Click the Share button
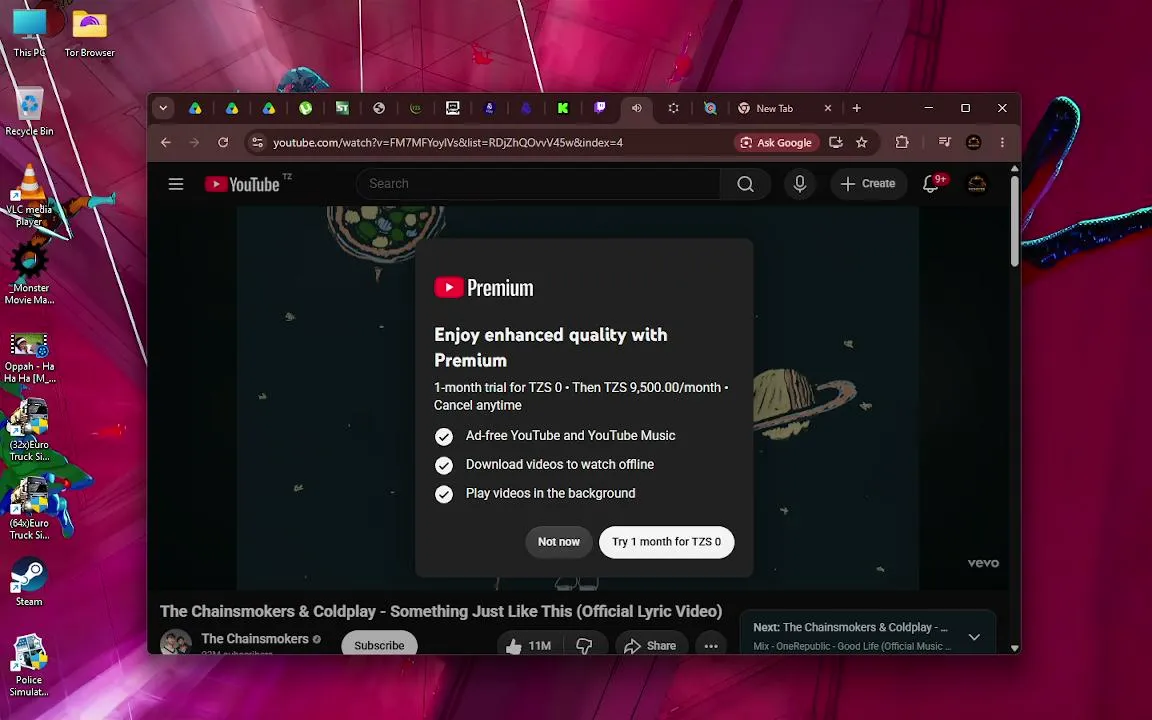The width and height of the screenshot is (1152, 720). [650, 645]
